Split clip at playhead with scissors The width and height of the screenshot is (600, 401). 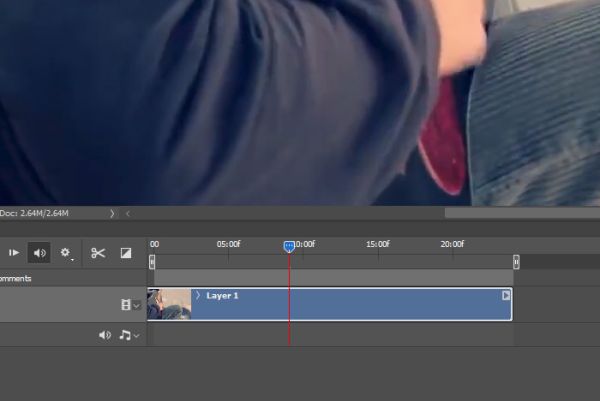(x=98, y=253)
